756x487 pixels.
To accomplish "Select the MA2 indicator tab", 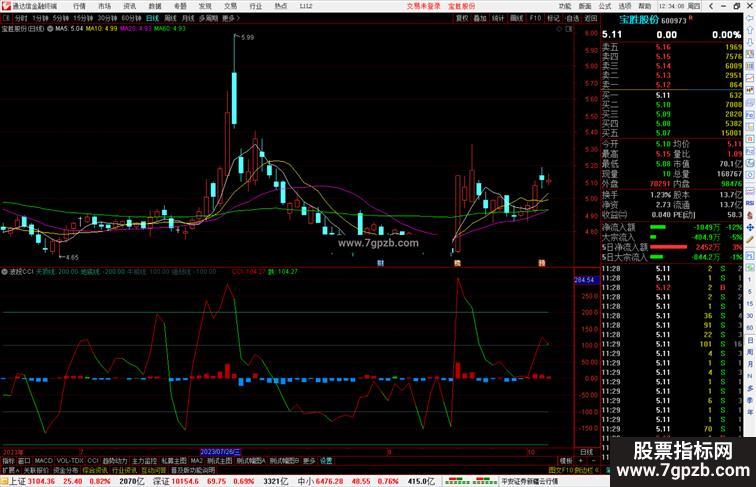I will (197, 461).
